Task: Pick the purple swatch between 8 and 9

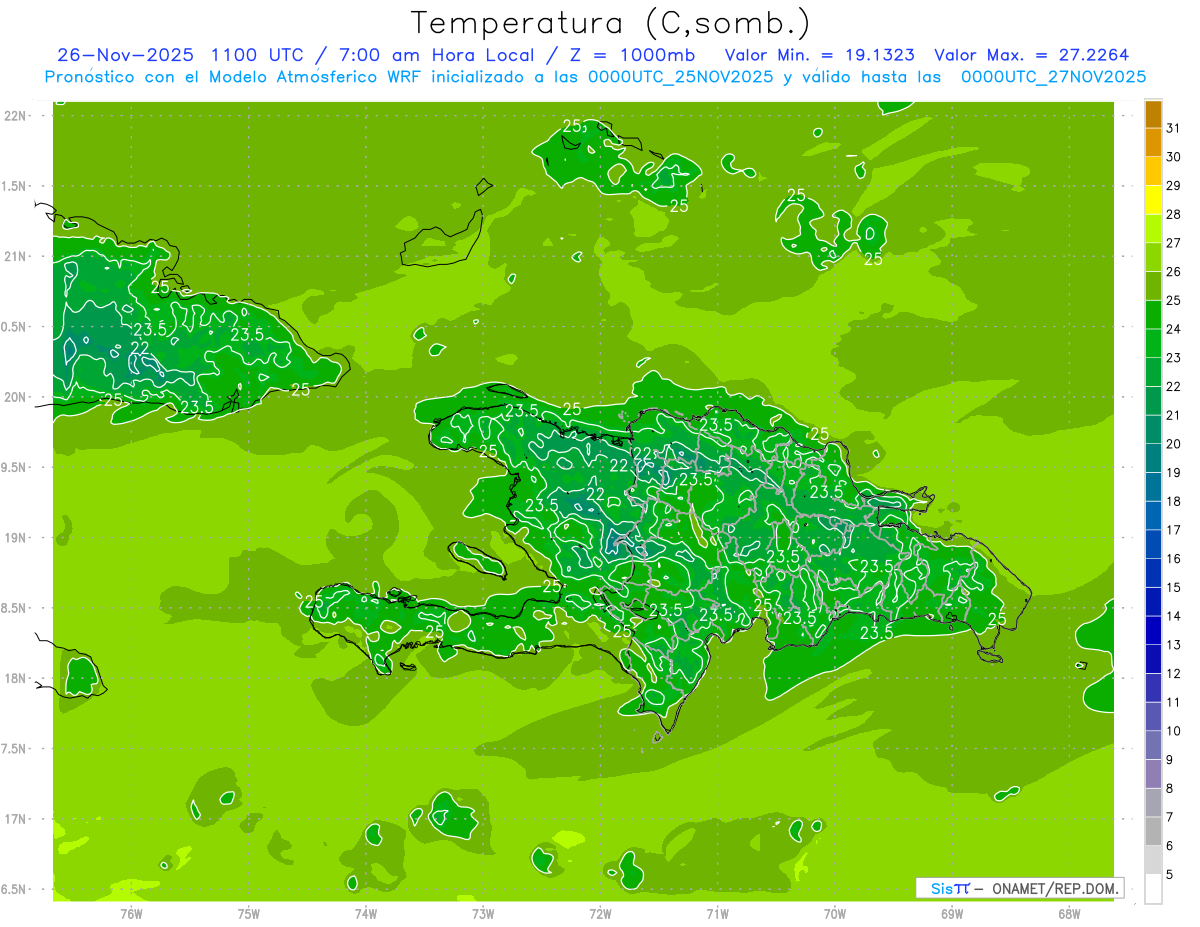Action: [x=1153, y=774]
